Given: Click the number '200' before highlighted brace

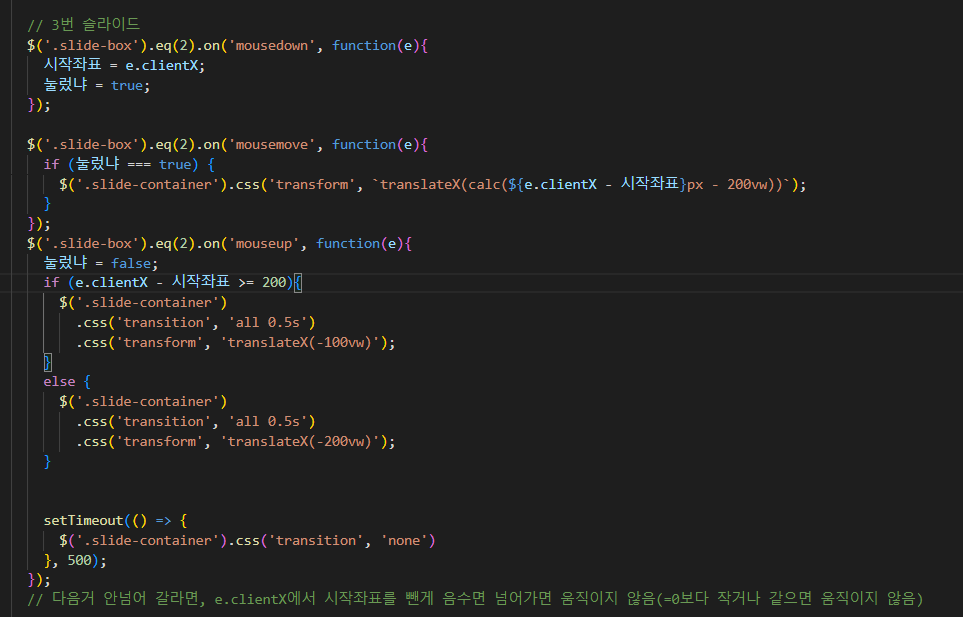Looking at the screenshot, I should click(274, 282).
